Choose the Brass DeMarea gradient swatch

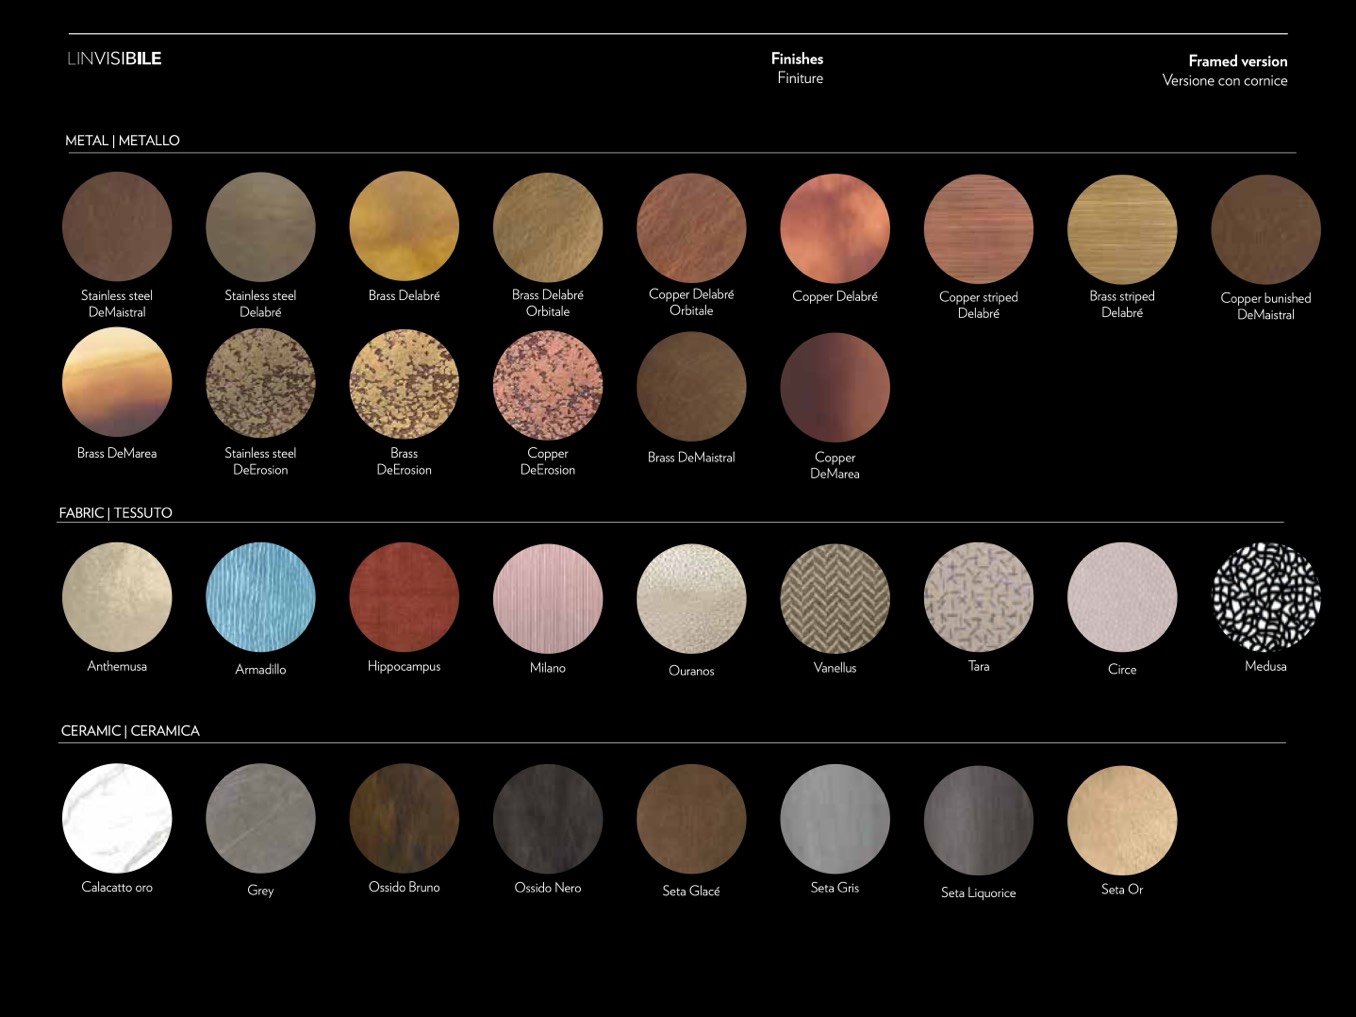(x=117, y=383)
